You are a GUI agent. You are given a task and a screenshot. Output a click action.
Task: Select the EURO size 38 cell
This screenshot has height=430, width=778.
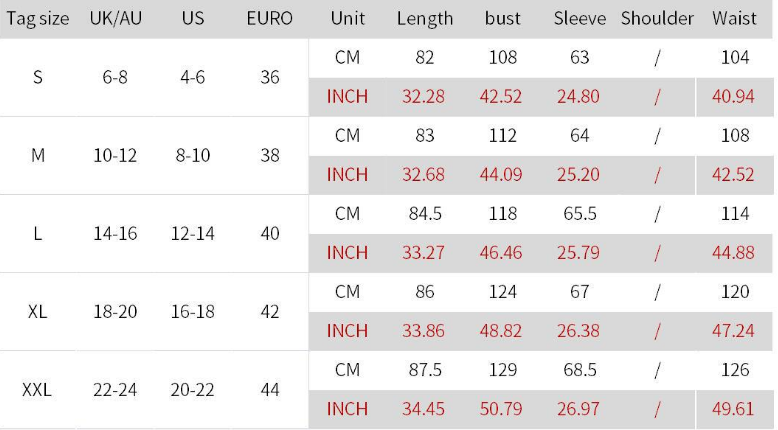point(270,155)
